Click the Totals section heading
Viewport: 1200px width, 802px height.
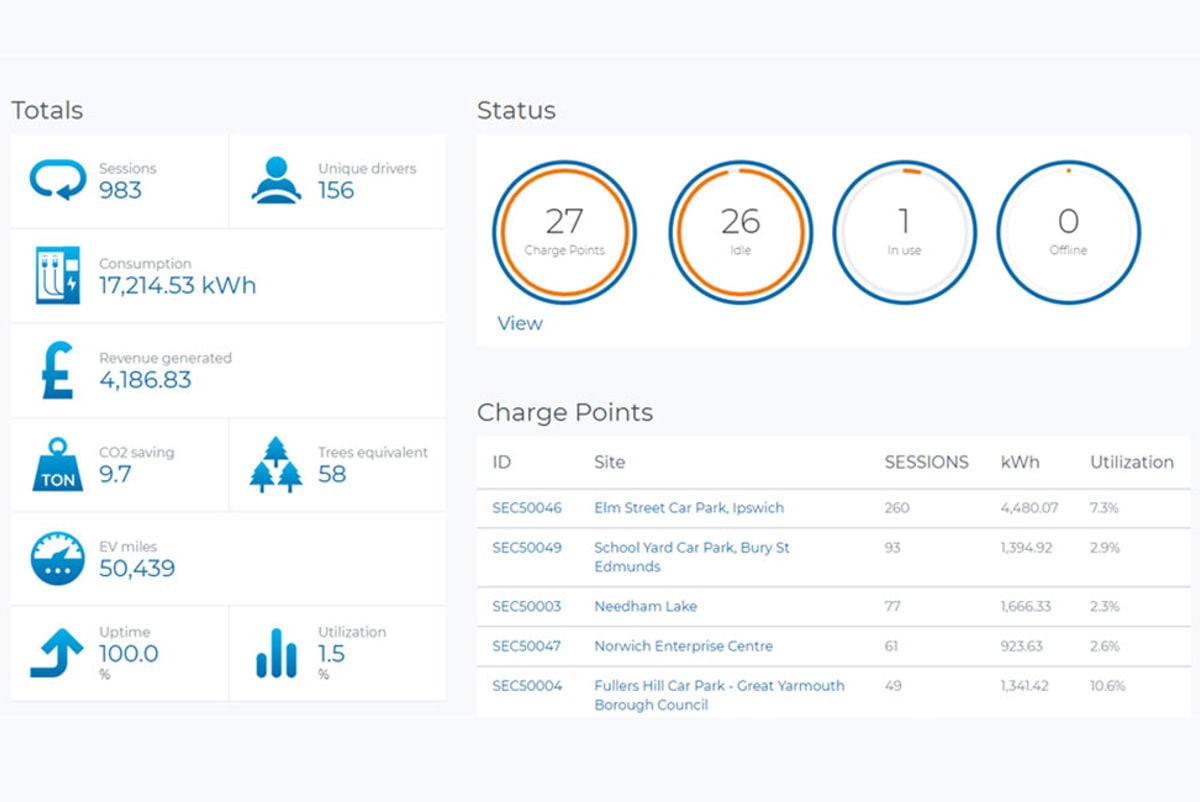[47, 110]
